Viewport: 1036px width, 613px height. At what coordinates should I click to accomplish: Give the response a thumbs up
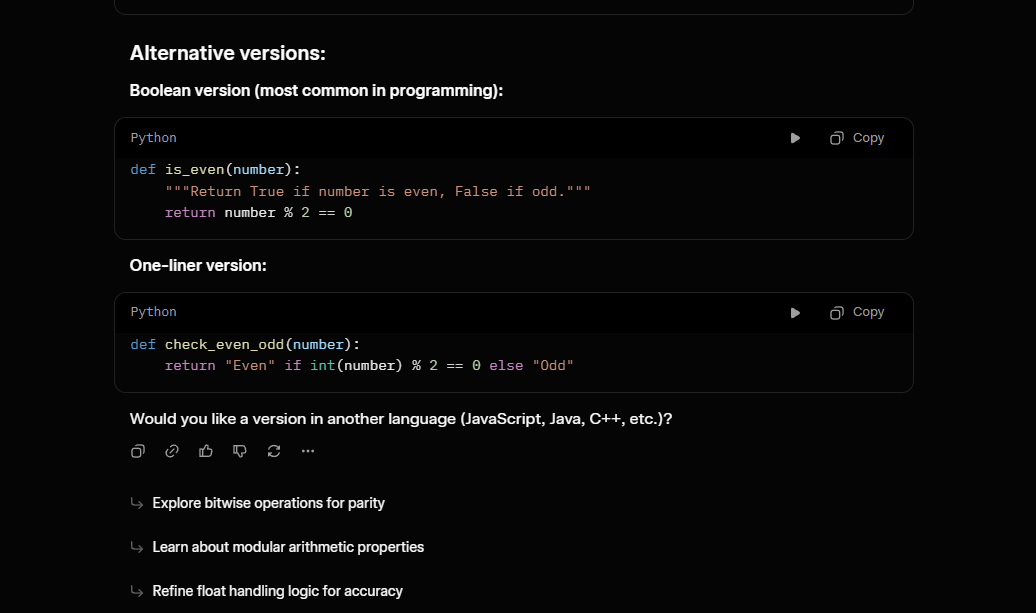pyautogui.click(x=205, y=451)
